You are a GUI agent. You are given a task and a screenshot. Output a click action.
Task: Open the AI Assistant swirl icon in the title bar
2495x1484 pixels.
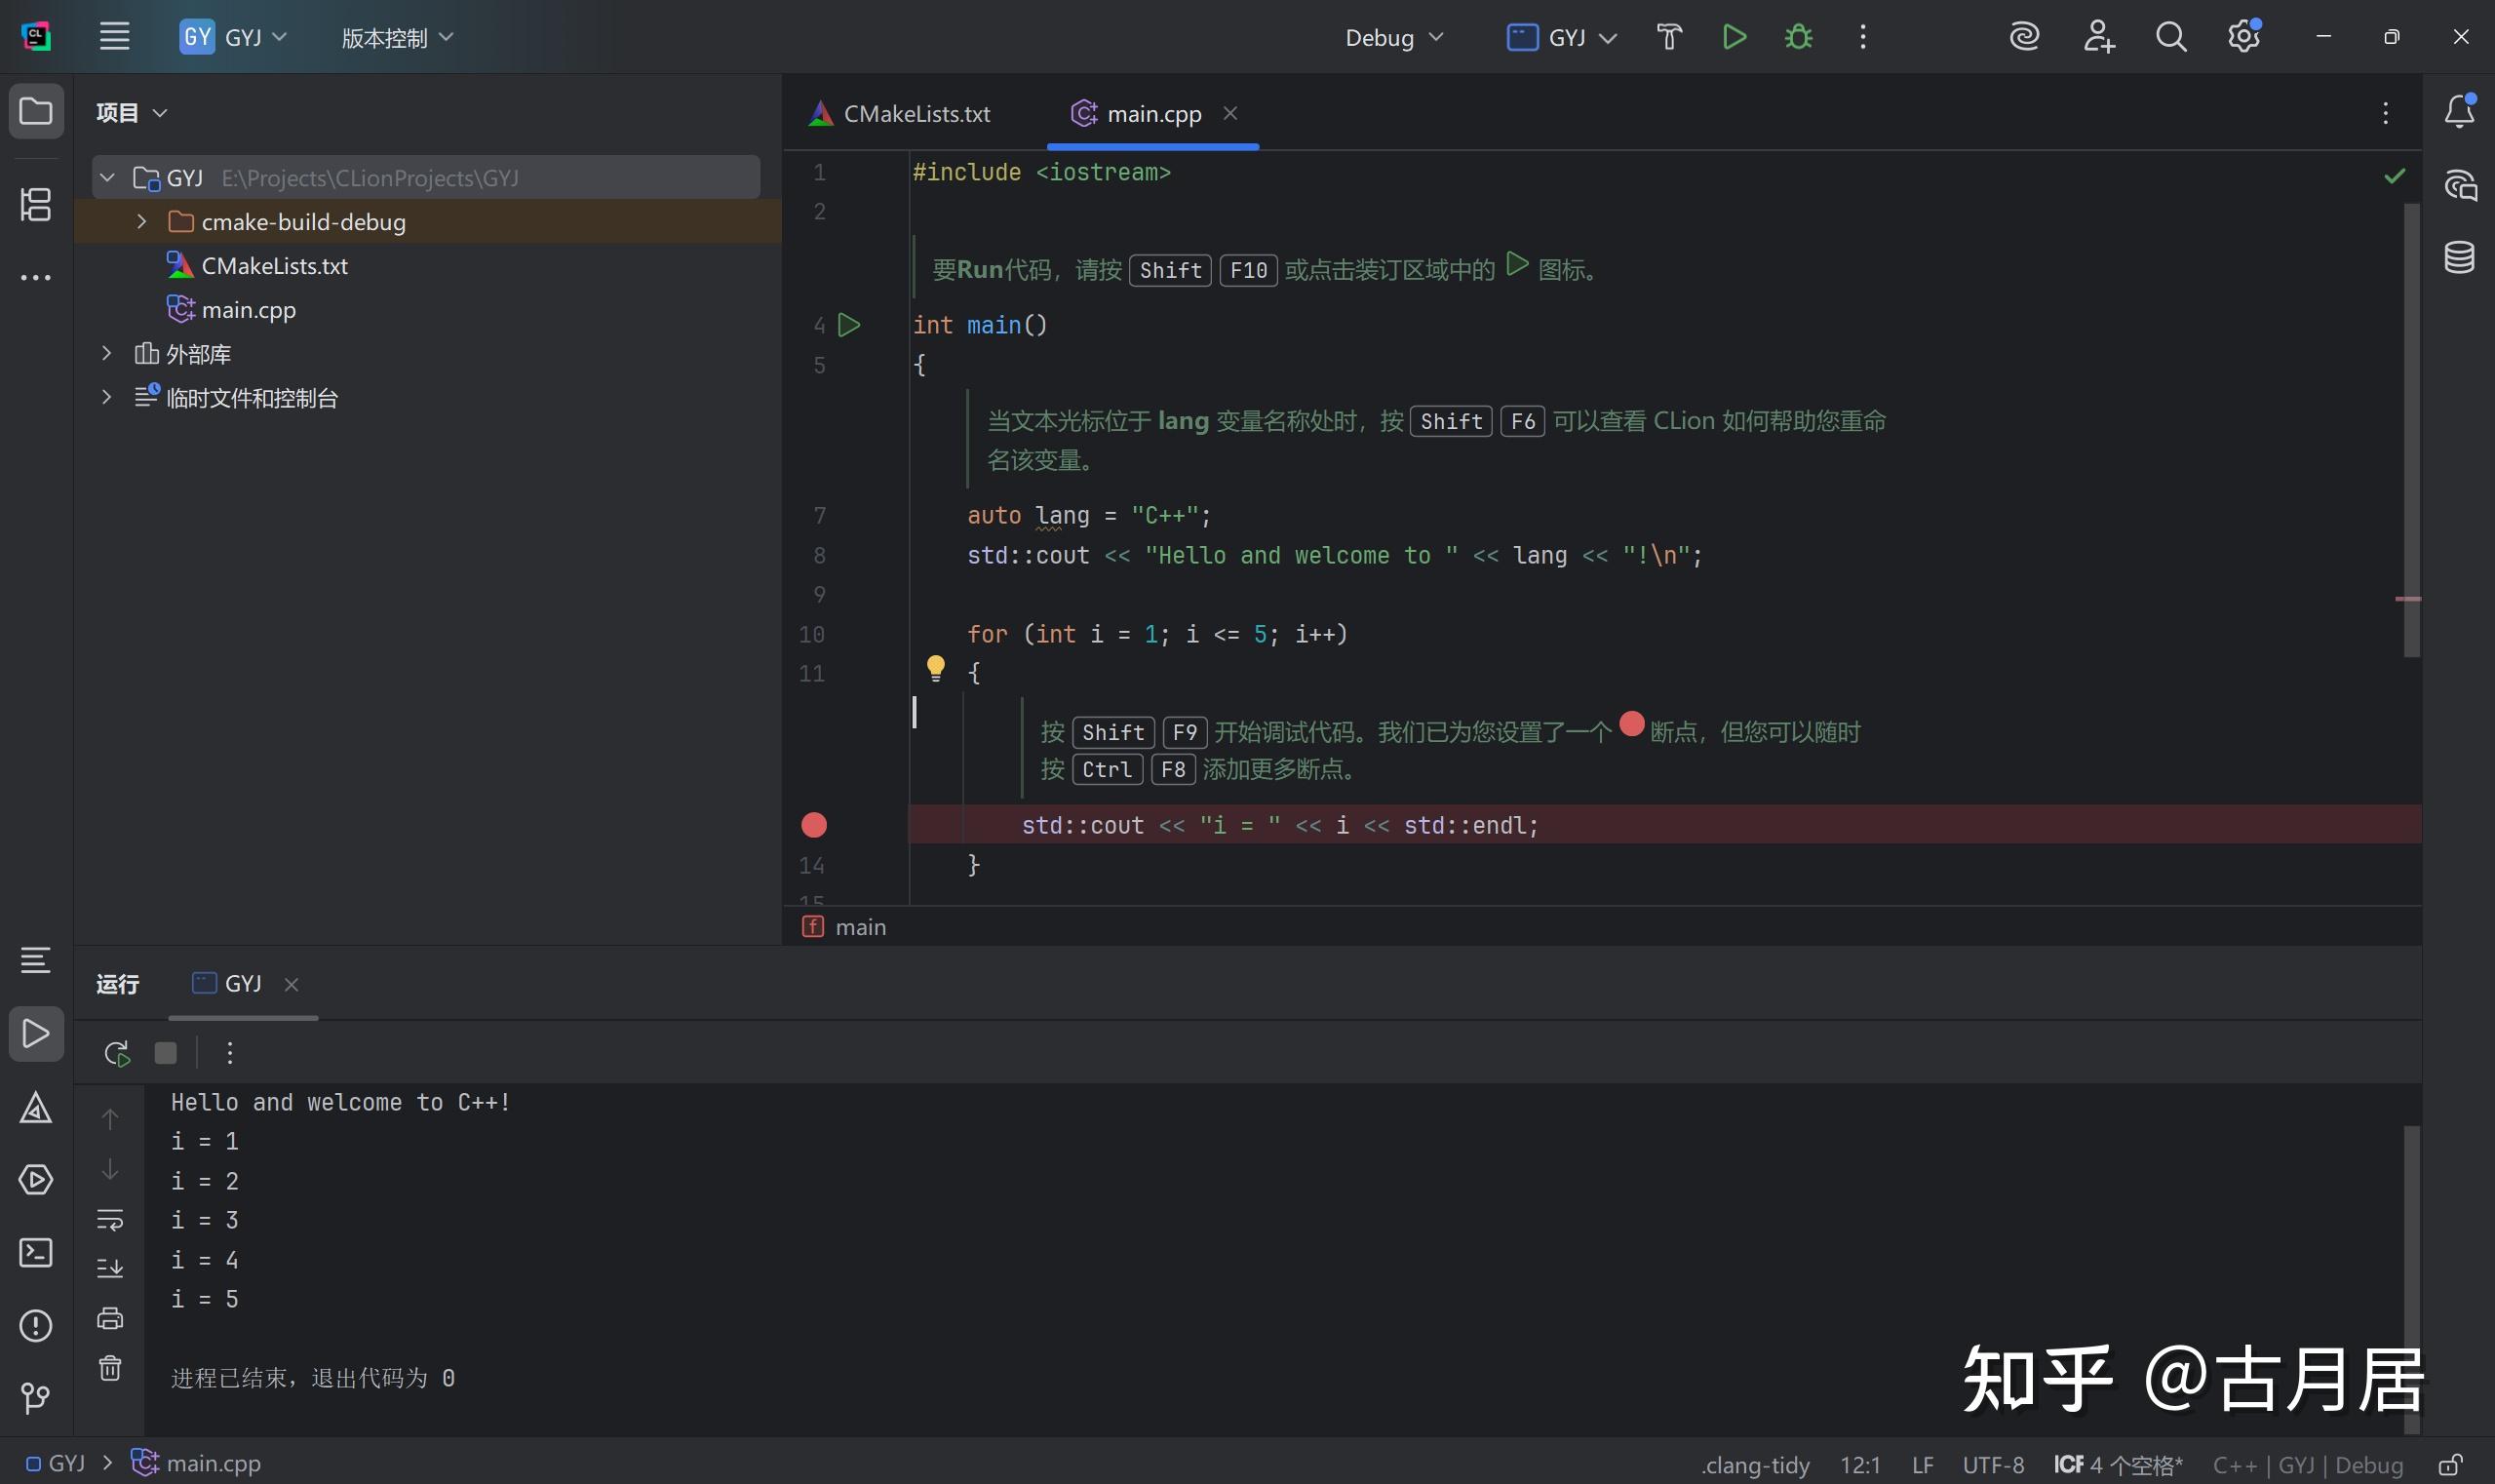2024,37
